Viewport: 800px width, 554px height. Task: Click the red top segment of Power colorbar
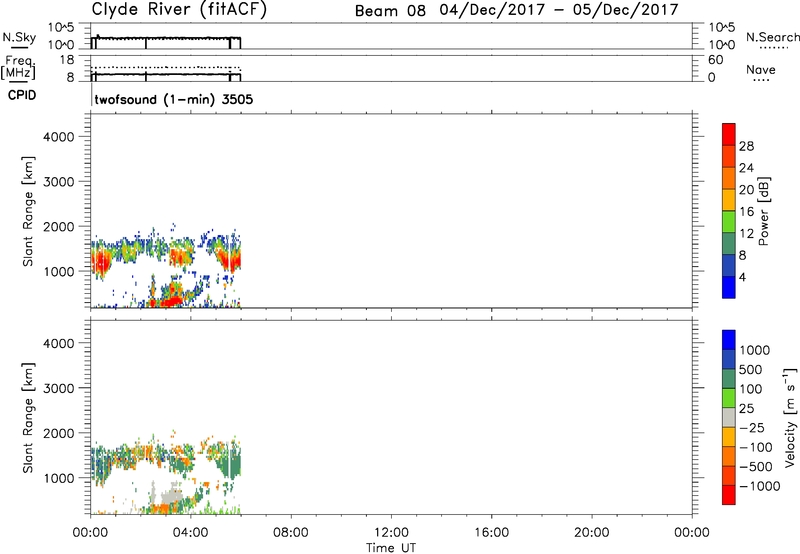[x=729, y=134]
